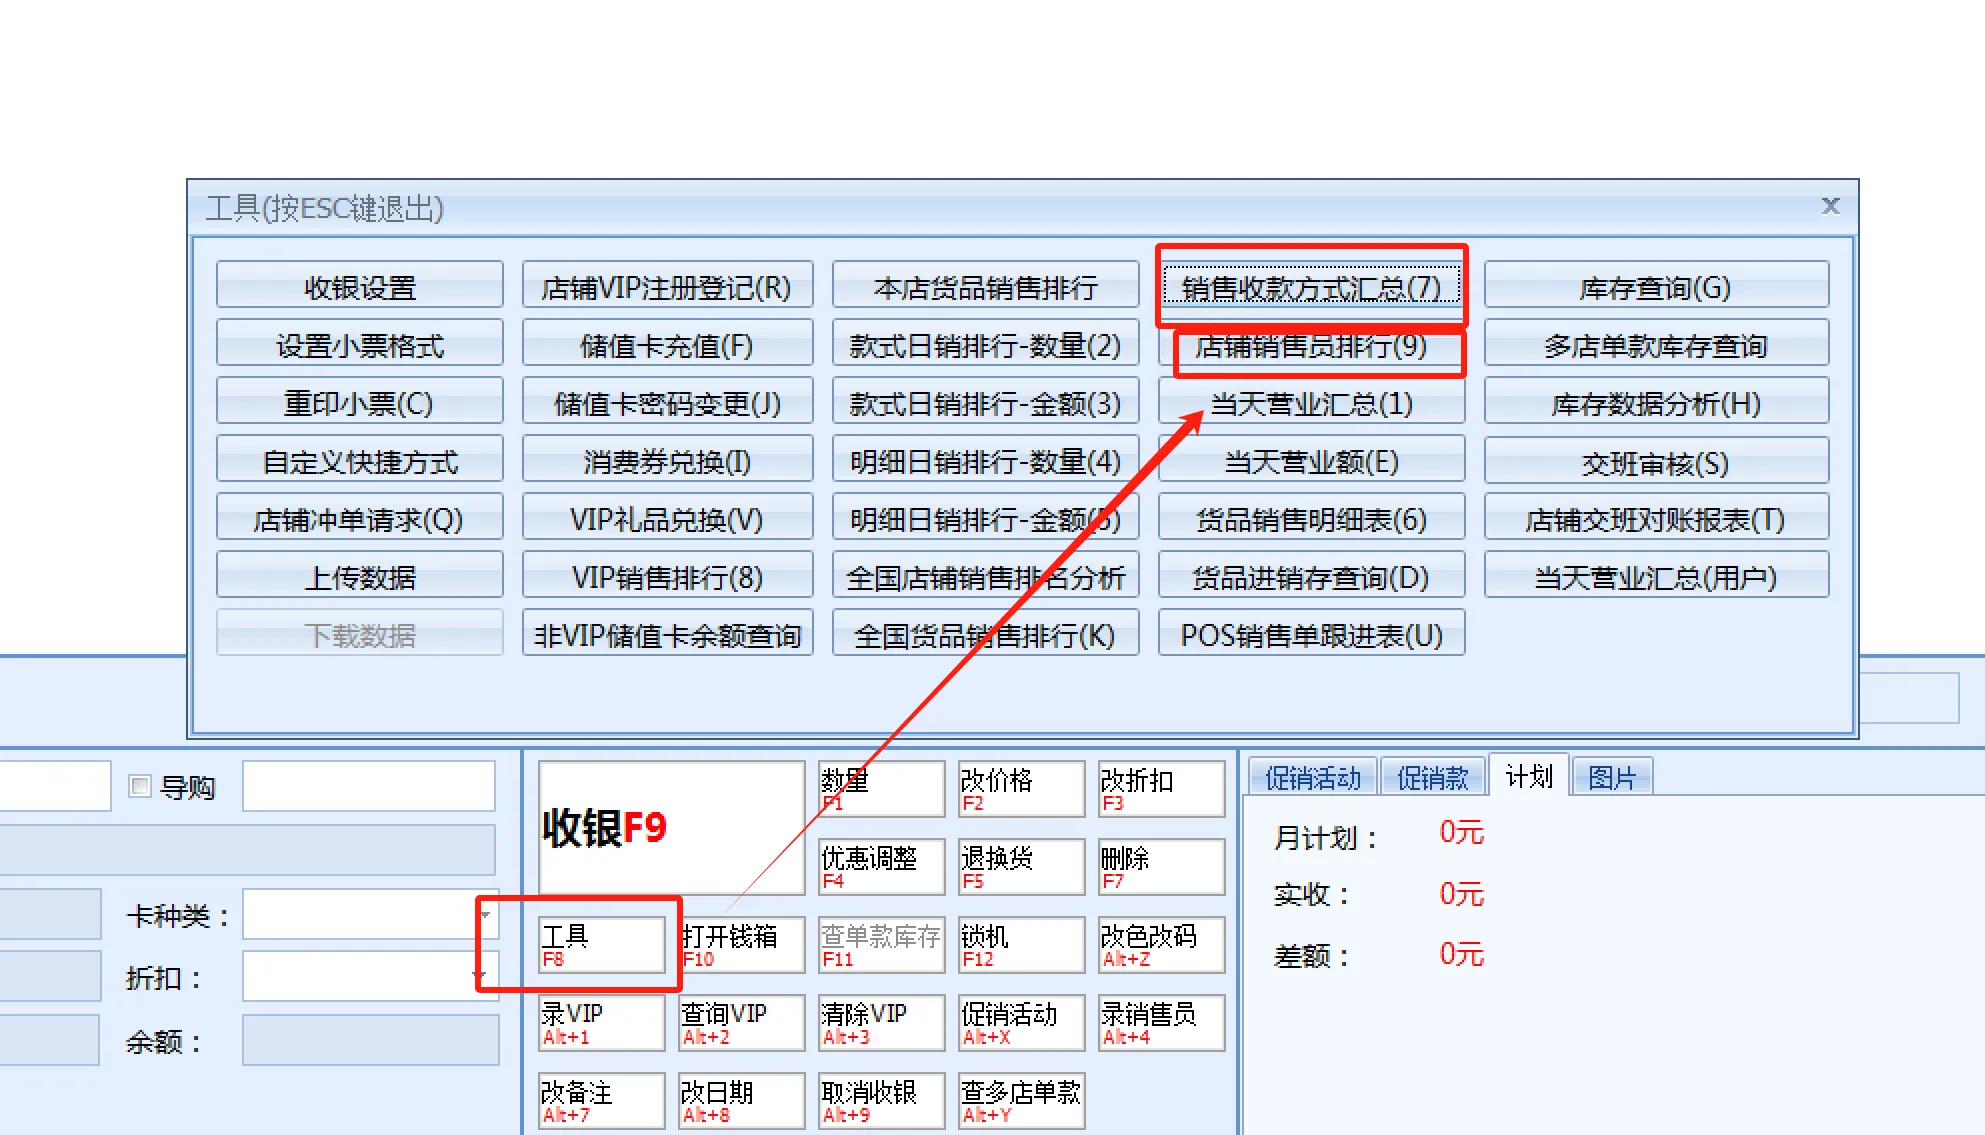Screen dimensions: 1985x1135
Task: Select the 数量 F1 function key
Action: tap(879, 788)
